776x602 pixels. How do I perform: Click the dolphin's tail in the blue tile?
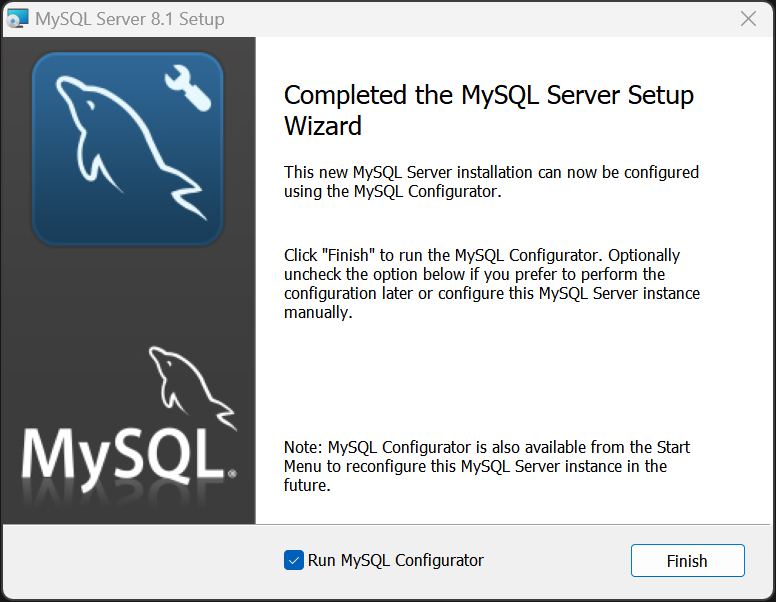[x=191, y=198]
